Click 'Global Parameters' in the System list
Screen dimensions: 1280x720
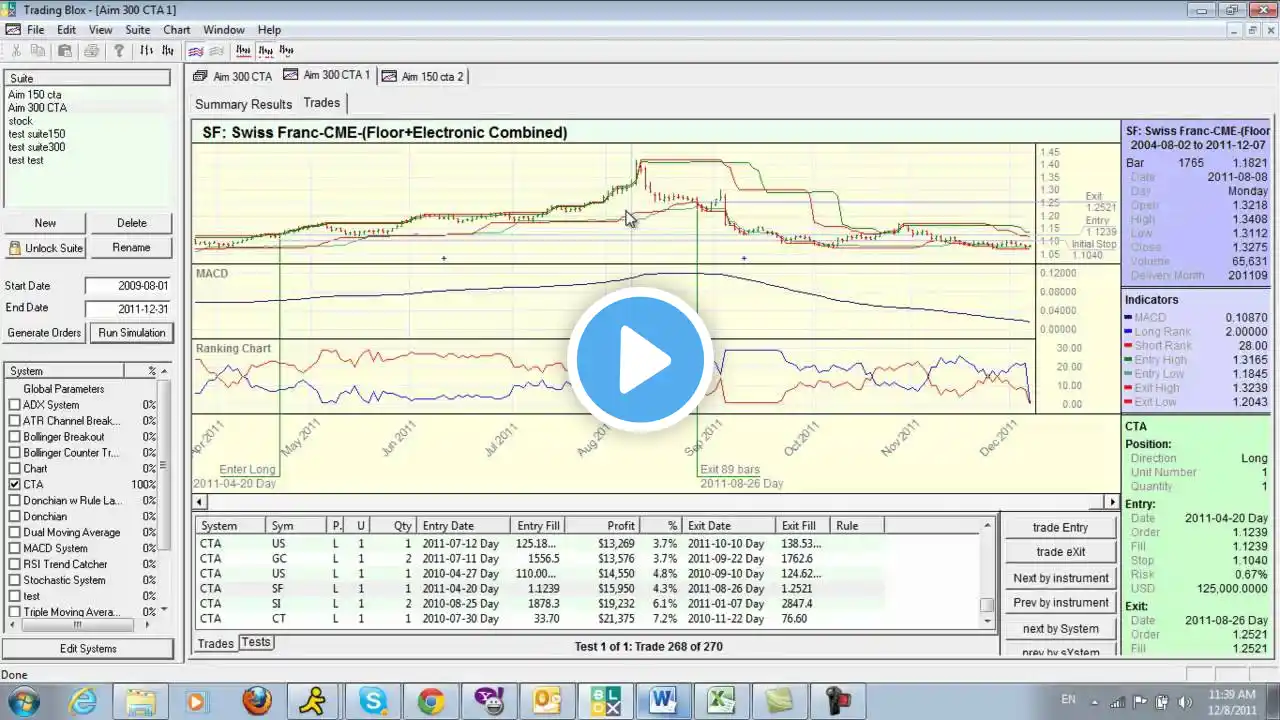[64, 389]
